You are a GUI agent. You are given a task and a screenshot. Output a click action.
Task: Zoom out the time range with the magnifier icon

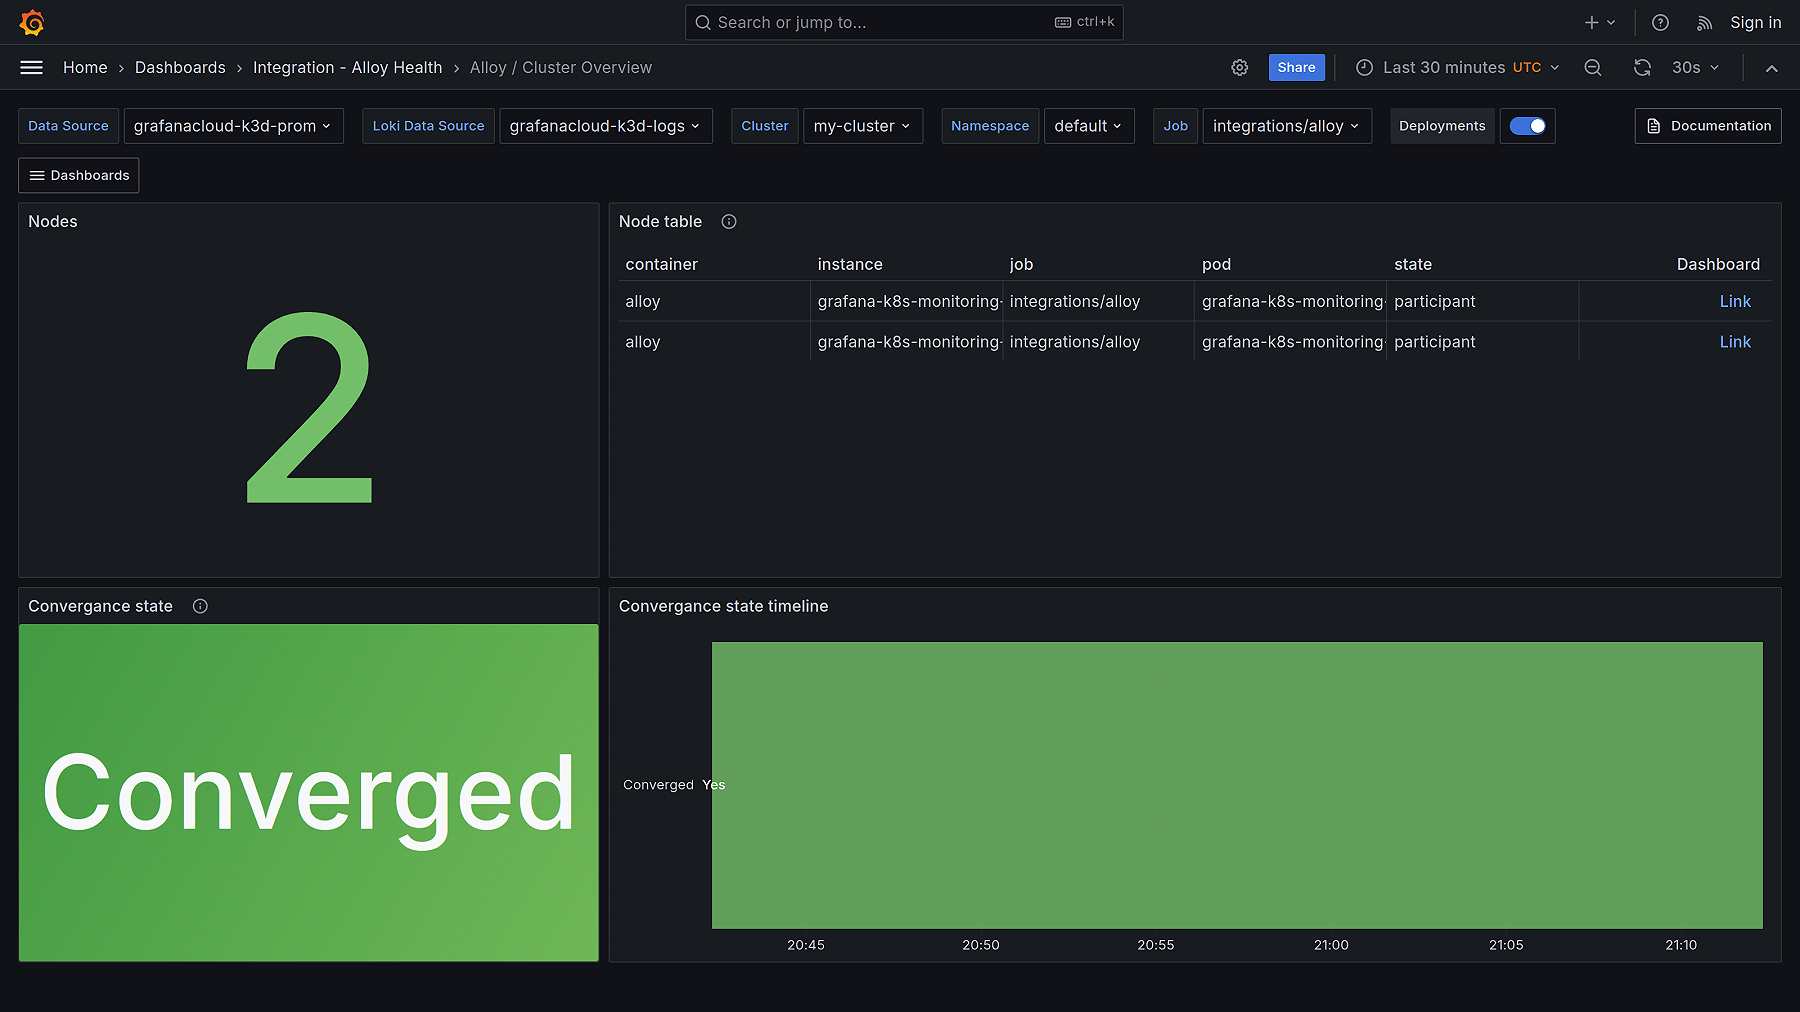tap(1592, 67)
